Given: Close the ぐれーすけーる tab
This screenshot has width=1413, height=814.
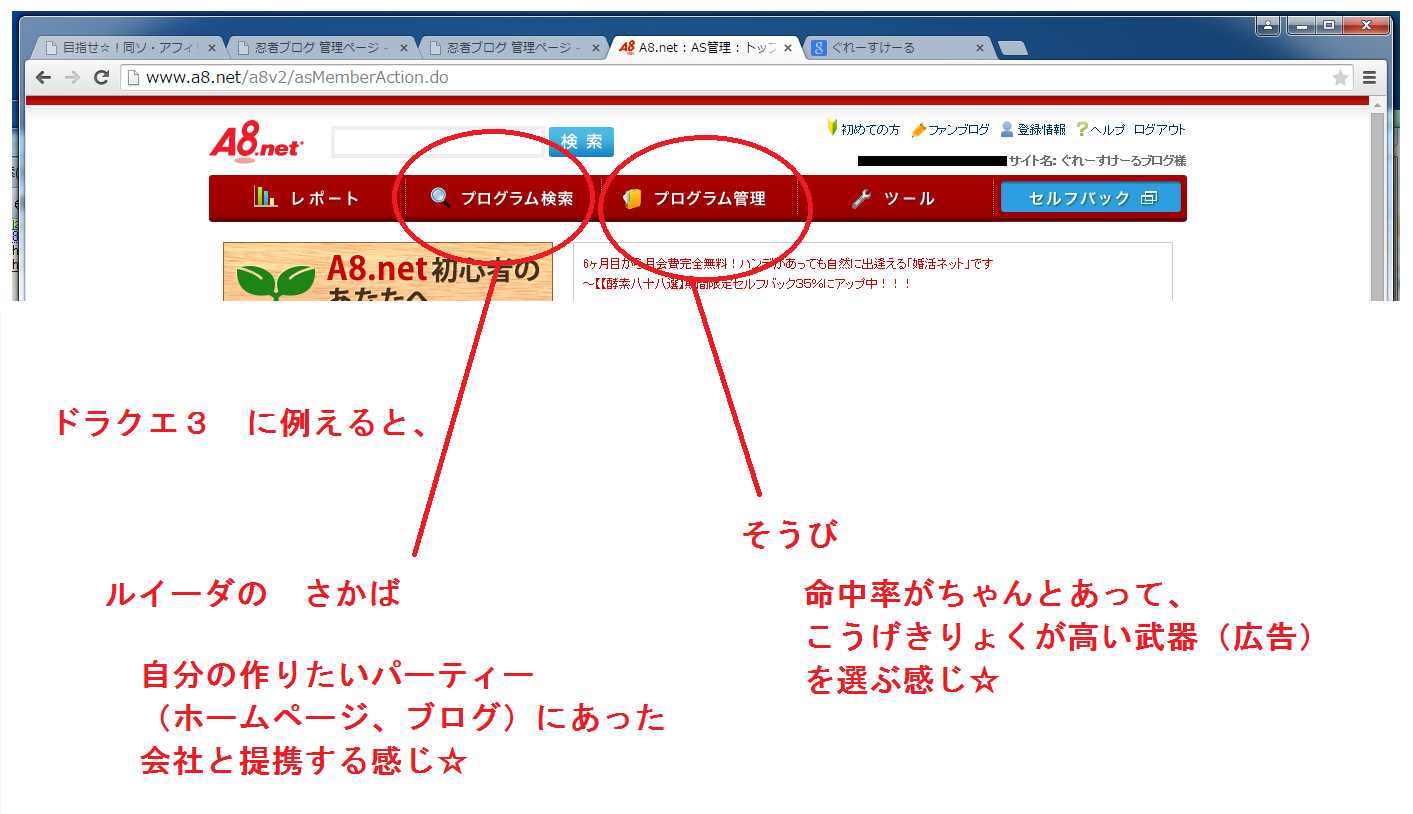Looking at the screenshot, I should coord(980,48).
